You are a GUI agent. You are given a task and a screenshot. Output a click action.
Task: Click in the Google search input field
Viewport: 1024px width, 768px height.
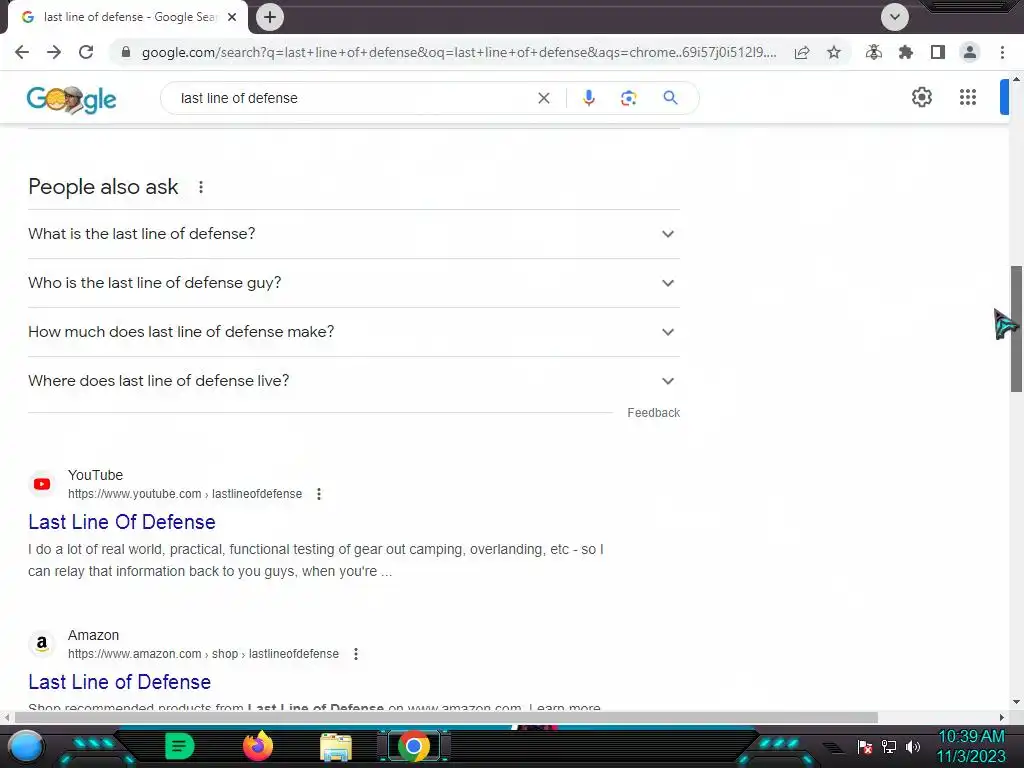coord(353,98)
